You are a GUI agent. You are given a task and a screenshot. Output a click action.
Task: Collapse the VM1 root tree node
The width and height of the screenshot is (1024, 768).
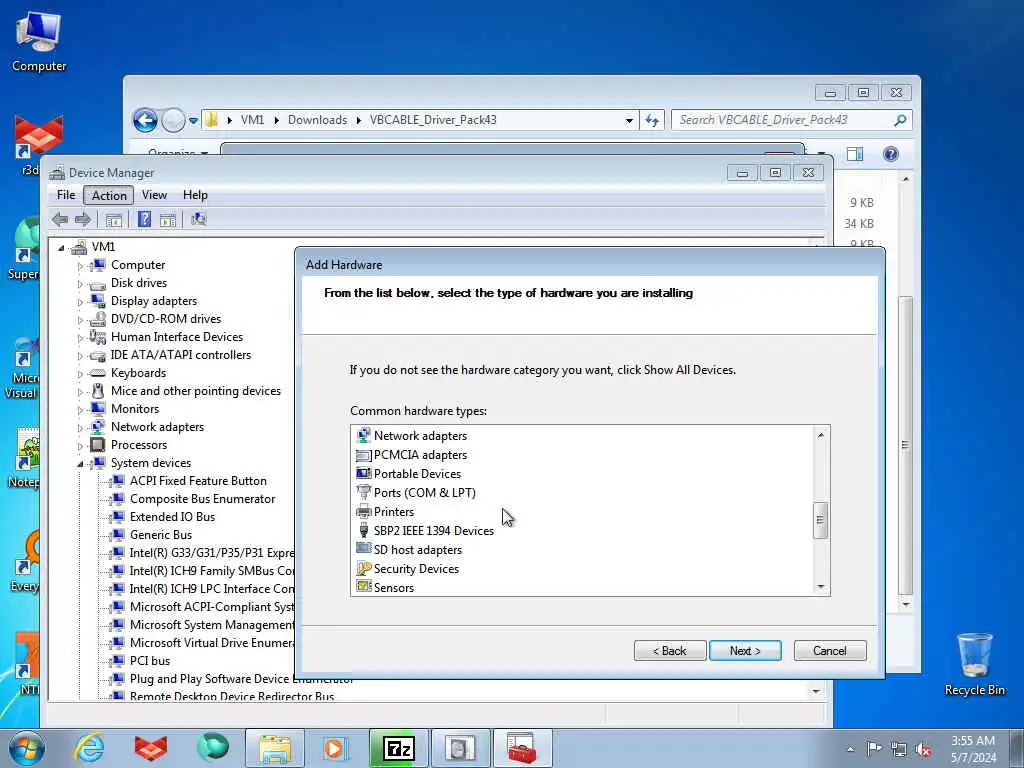coord(61,247)
